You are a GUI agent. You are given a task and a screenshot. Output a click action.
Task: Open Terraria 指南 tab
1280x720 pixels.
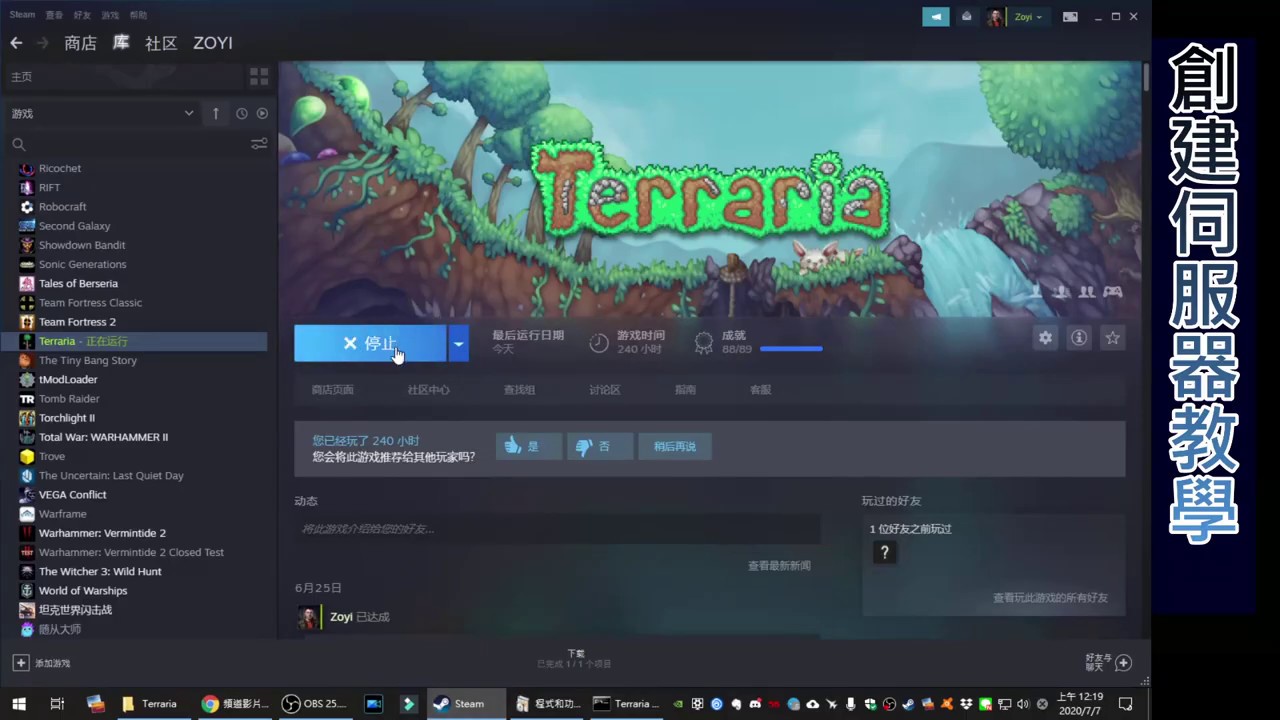tap(685, 390)
